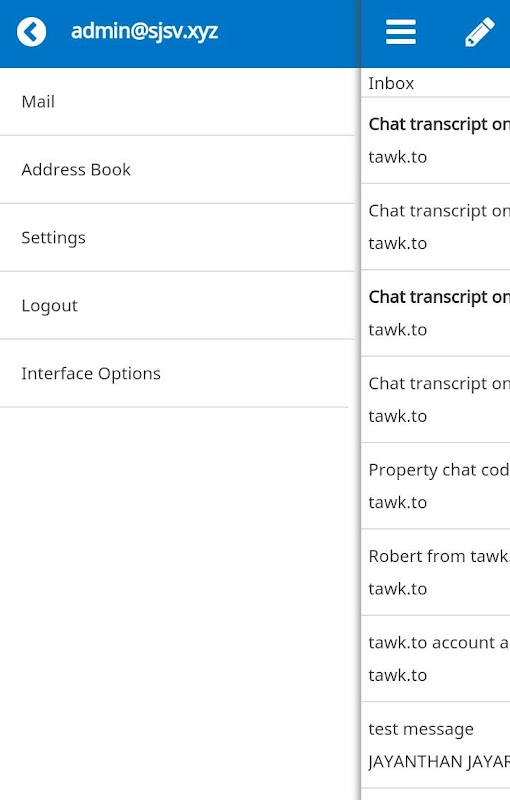Screen dimensions: 510x800
Task: Open Robert from tawk email
Action: [x=436, y=571]
